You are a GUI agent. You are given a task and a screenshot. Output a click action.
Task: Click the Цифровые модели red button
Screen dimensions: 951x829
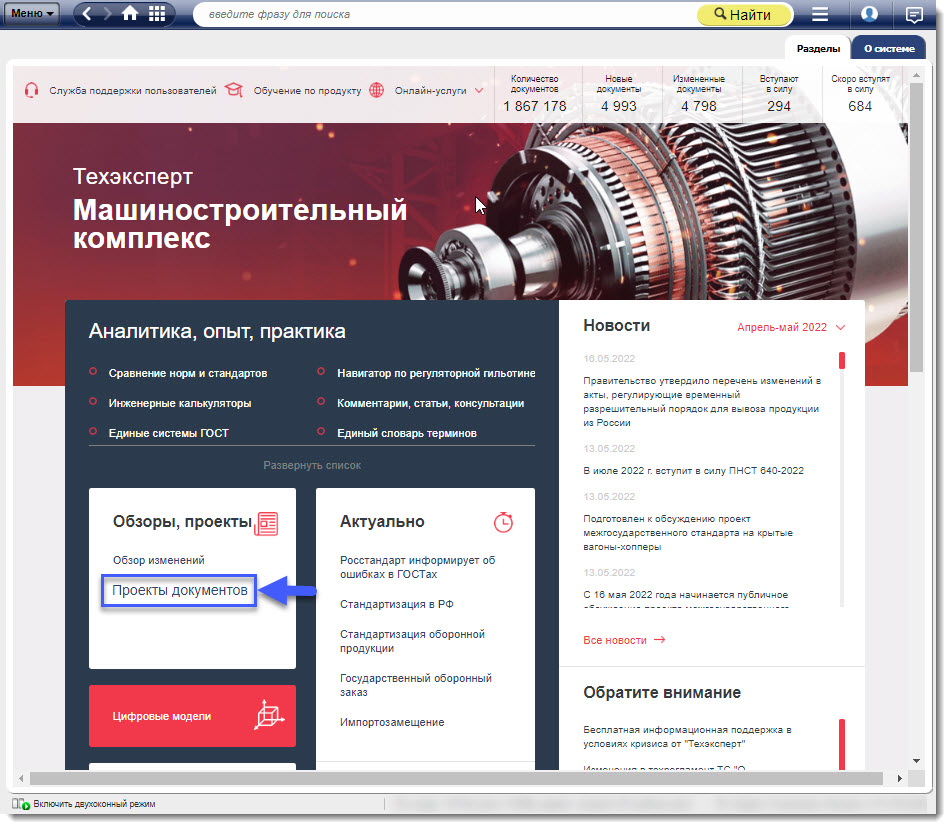coord(192,716)
